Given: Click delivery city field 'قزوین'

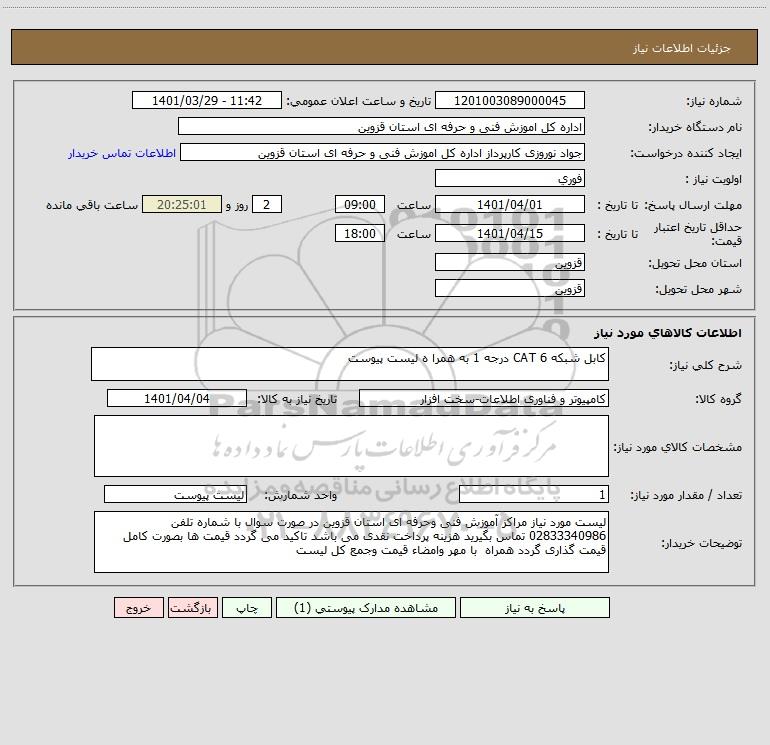Looking at the screenshot, I should point(510,288).
